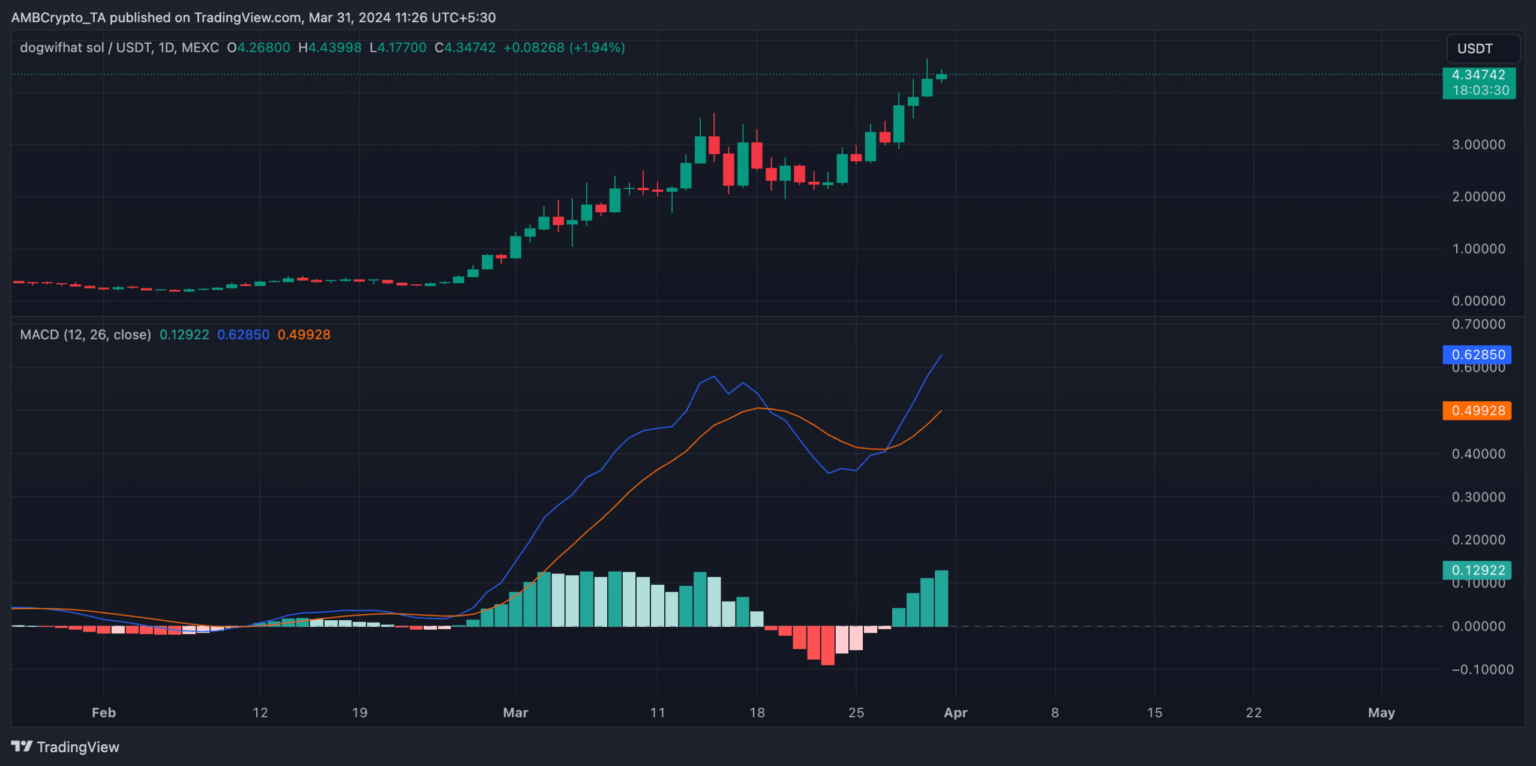Viewport: 1536px width, 766px height.
Task: Click the orange 0.49928 signal line label
Action: pos(1475,410)
